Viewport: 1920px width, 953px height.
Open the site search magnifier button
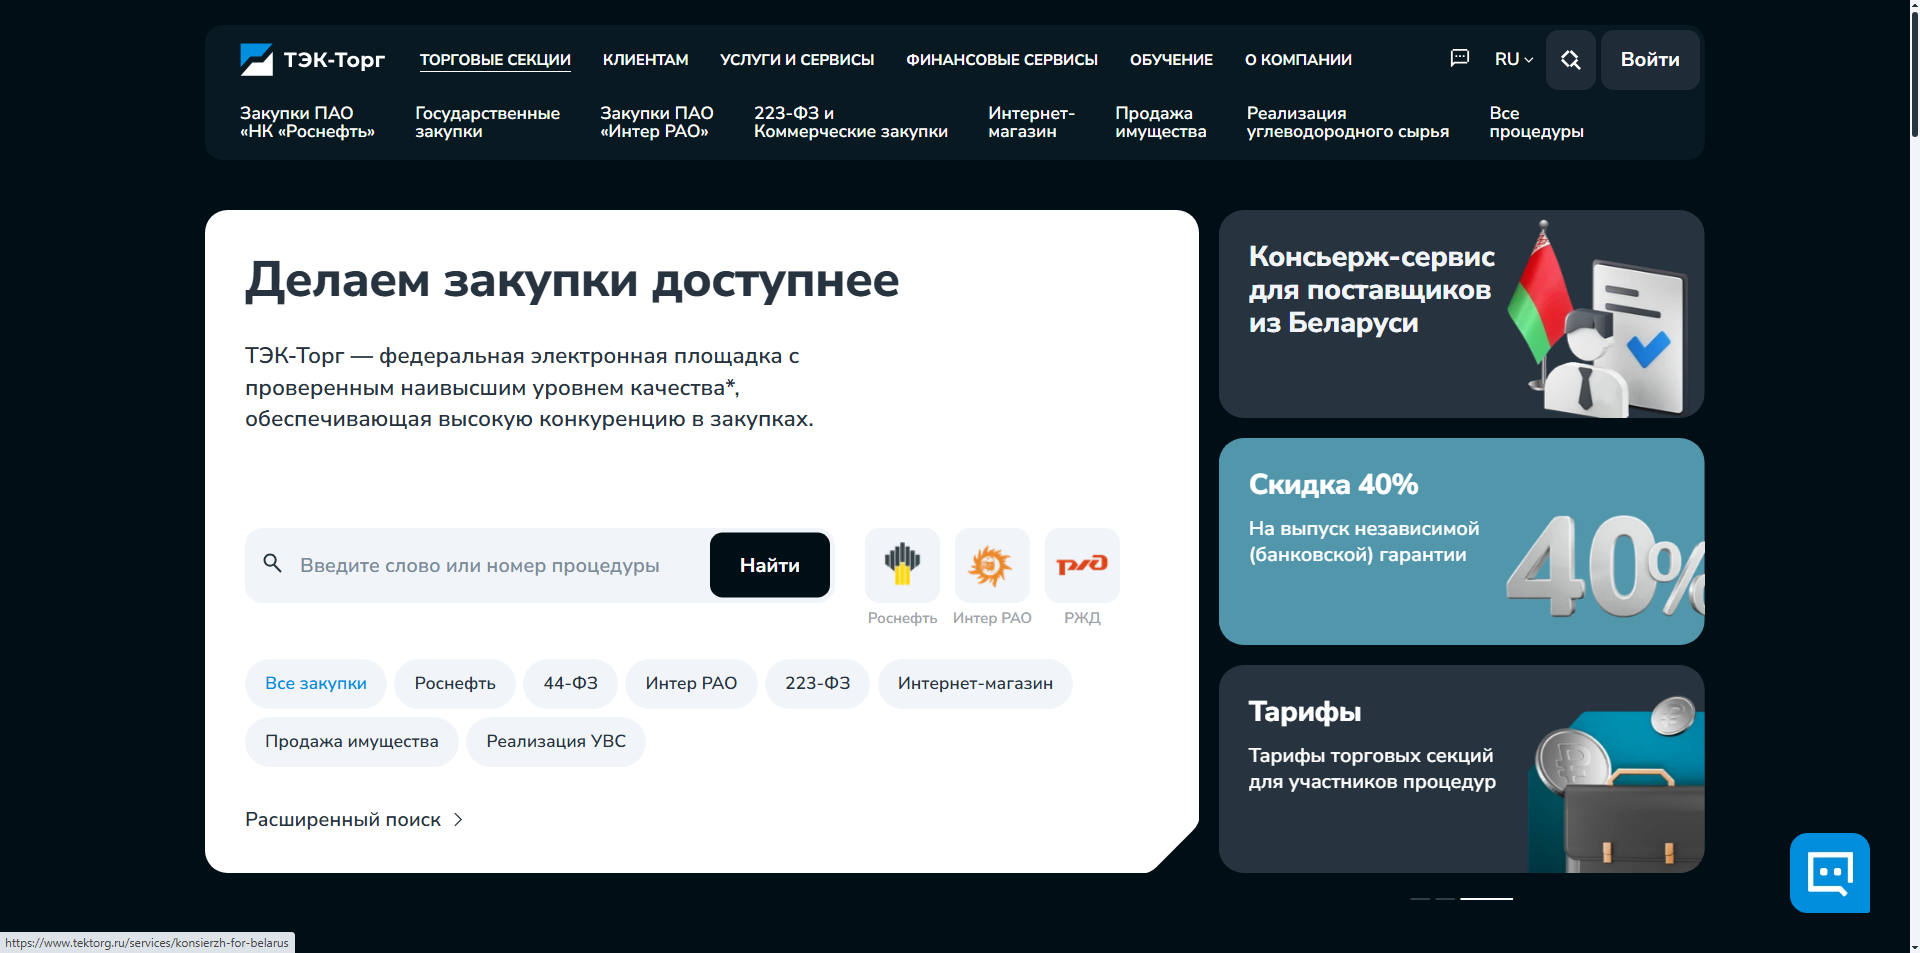[x=1571, y=60]
